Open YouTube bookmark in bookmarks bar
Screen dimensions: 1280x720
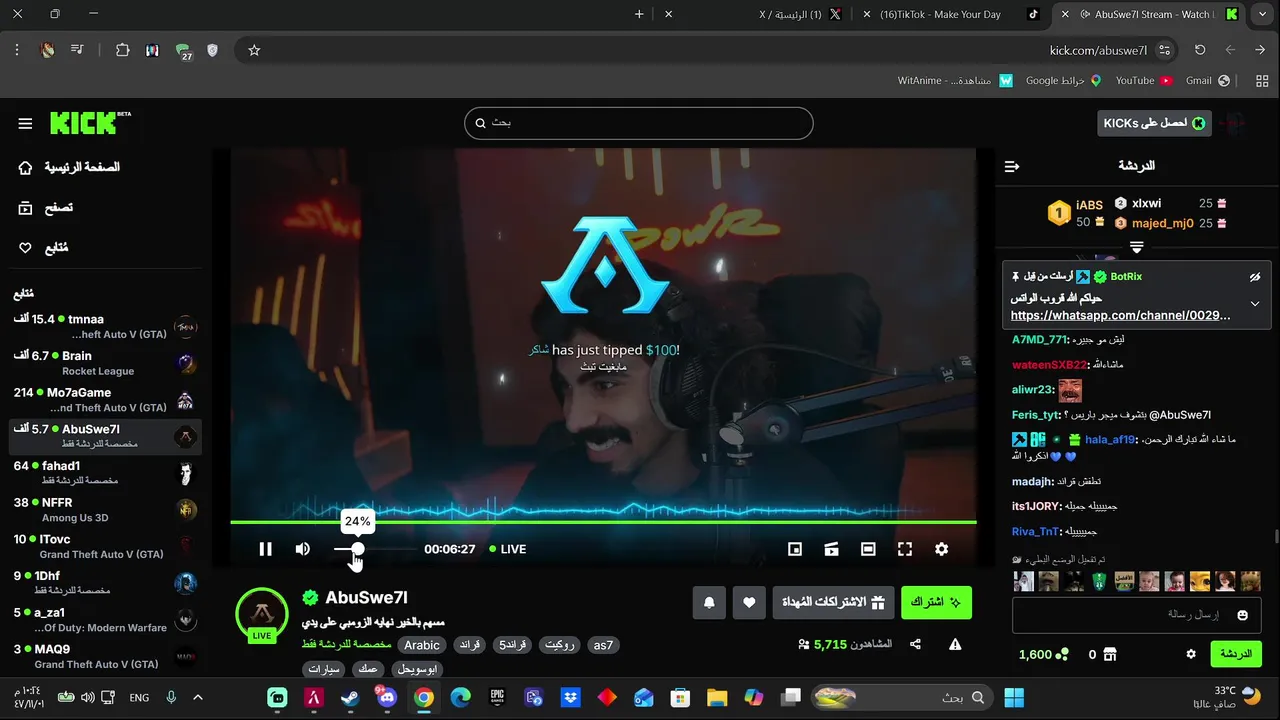[1144, 80]
